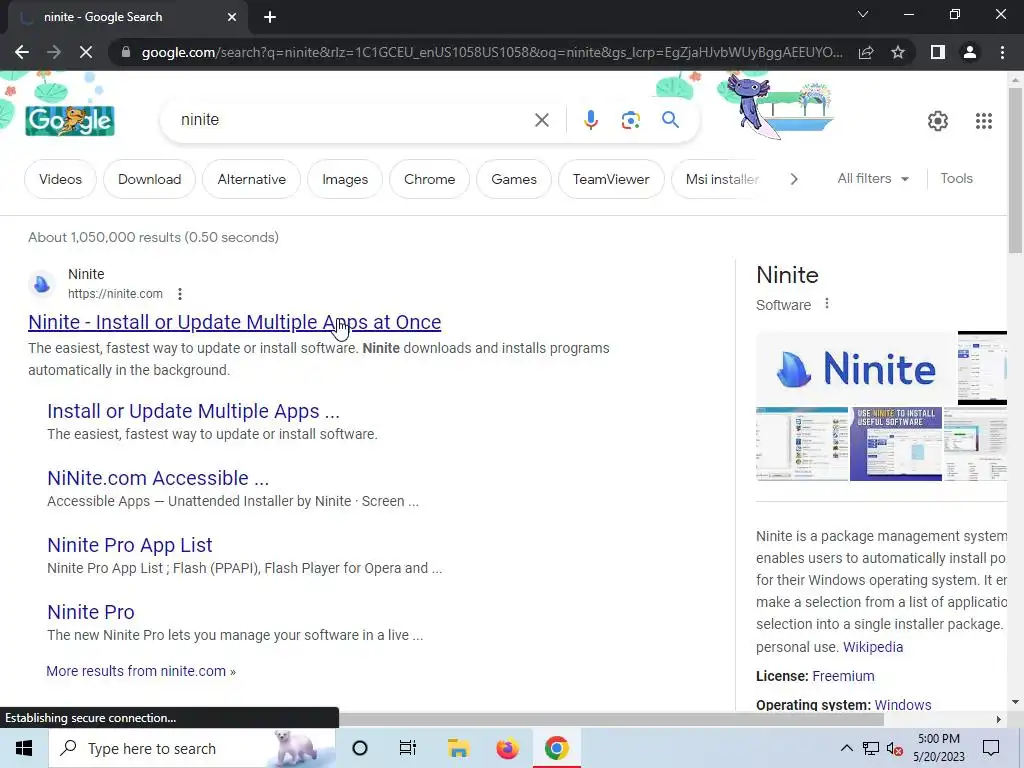Open the Ninite logo image

[855, 368]
